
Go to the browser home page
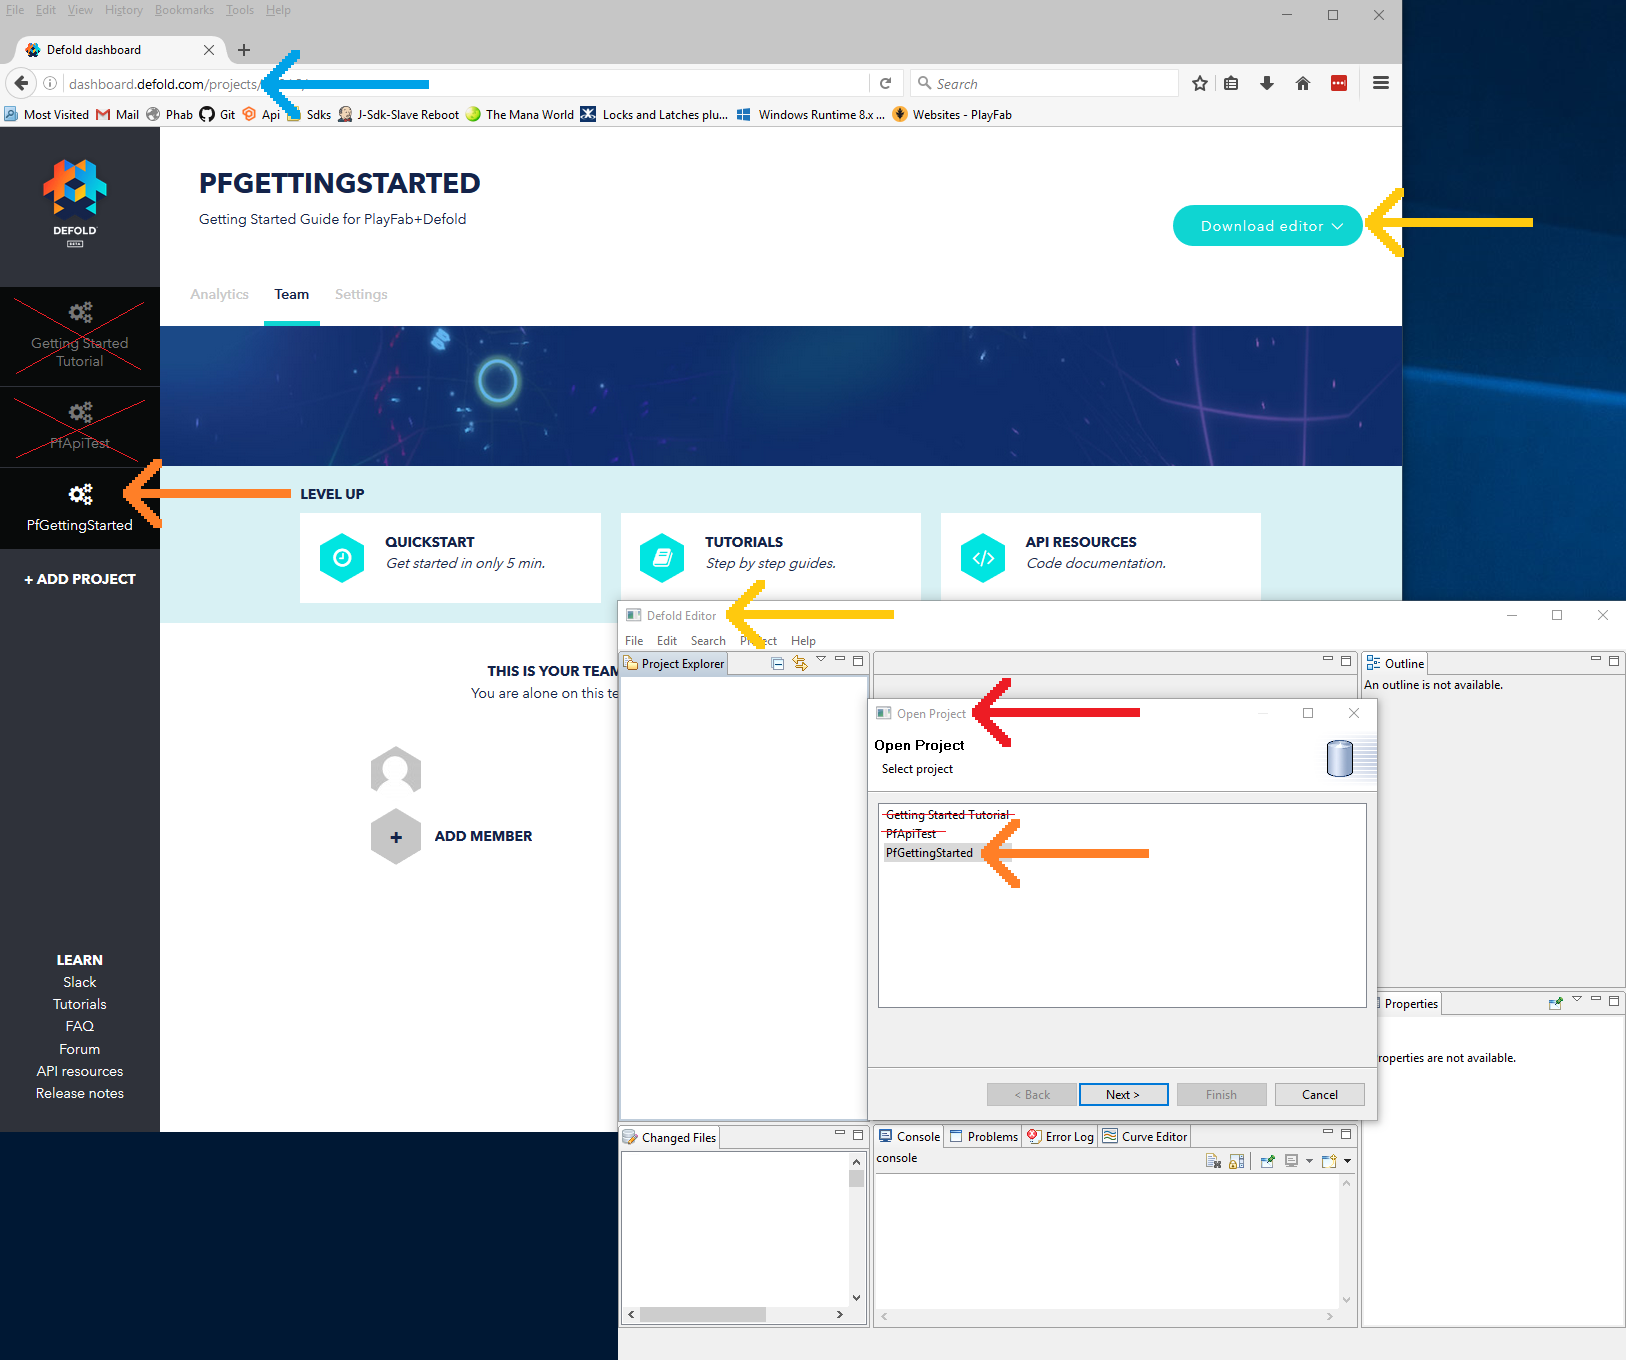point(1303,84)
